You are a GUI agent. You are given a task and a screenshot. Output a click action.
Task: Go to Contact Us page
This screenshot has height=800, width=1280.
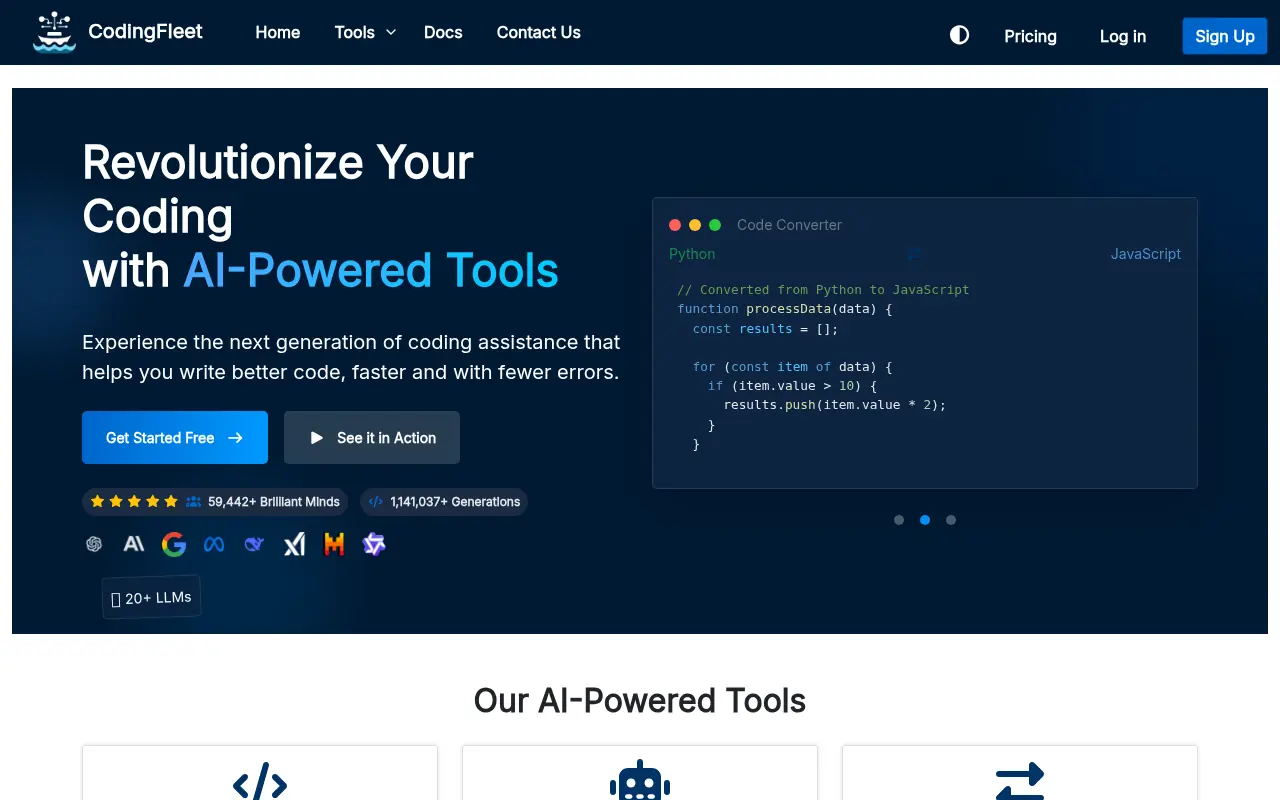tap(538, 32)
